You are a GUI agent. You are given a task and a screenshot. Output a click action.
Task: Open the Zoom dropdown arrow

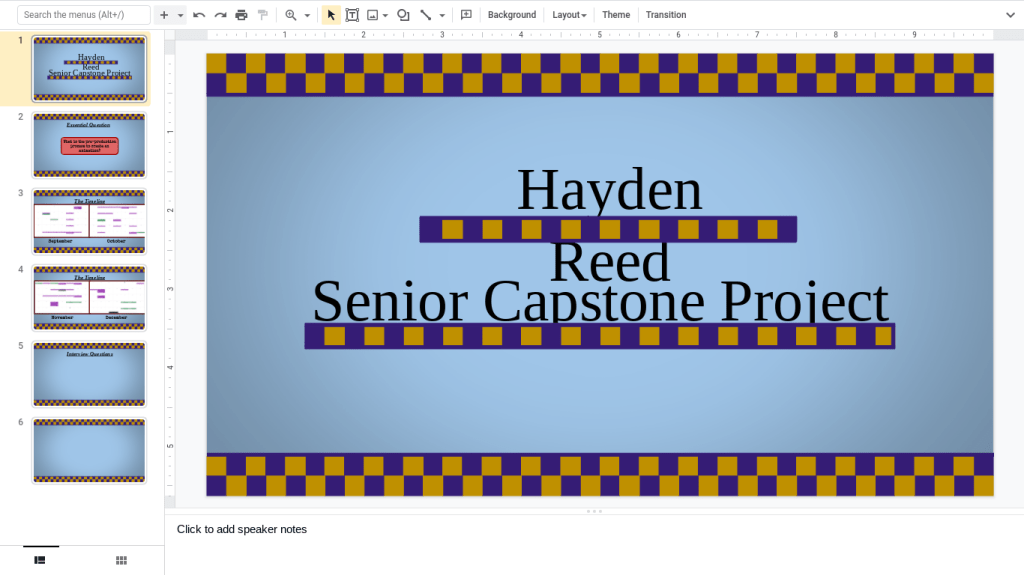coord(307,15)
